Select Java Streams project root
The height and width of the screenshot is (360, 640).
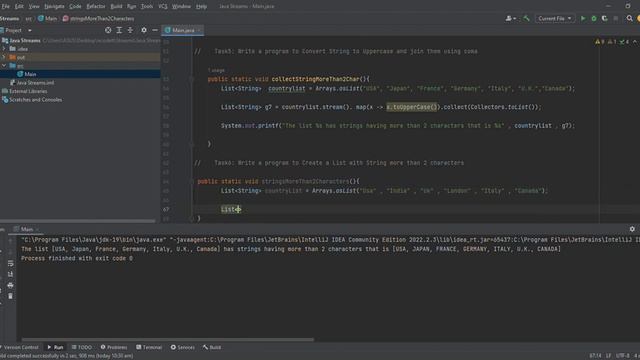coord(21,40)
